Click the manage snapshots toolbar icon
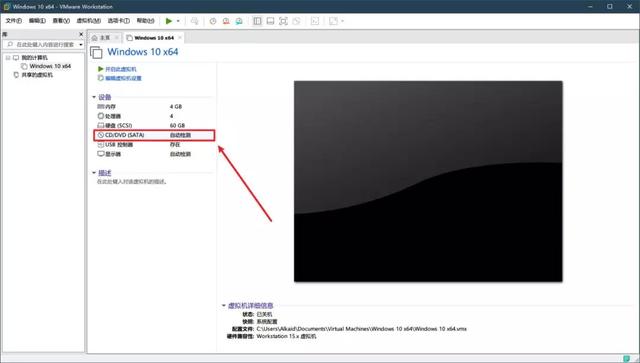The width and height of the screenshot is (640, 363). (239, 21)
